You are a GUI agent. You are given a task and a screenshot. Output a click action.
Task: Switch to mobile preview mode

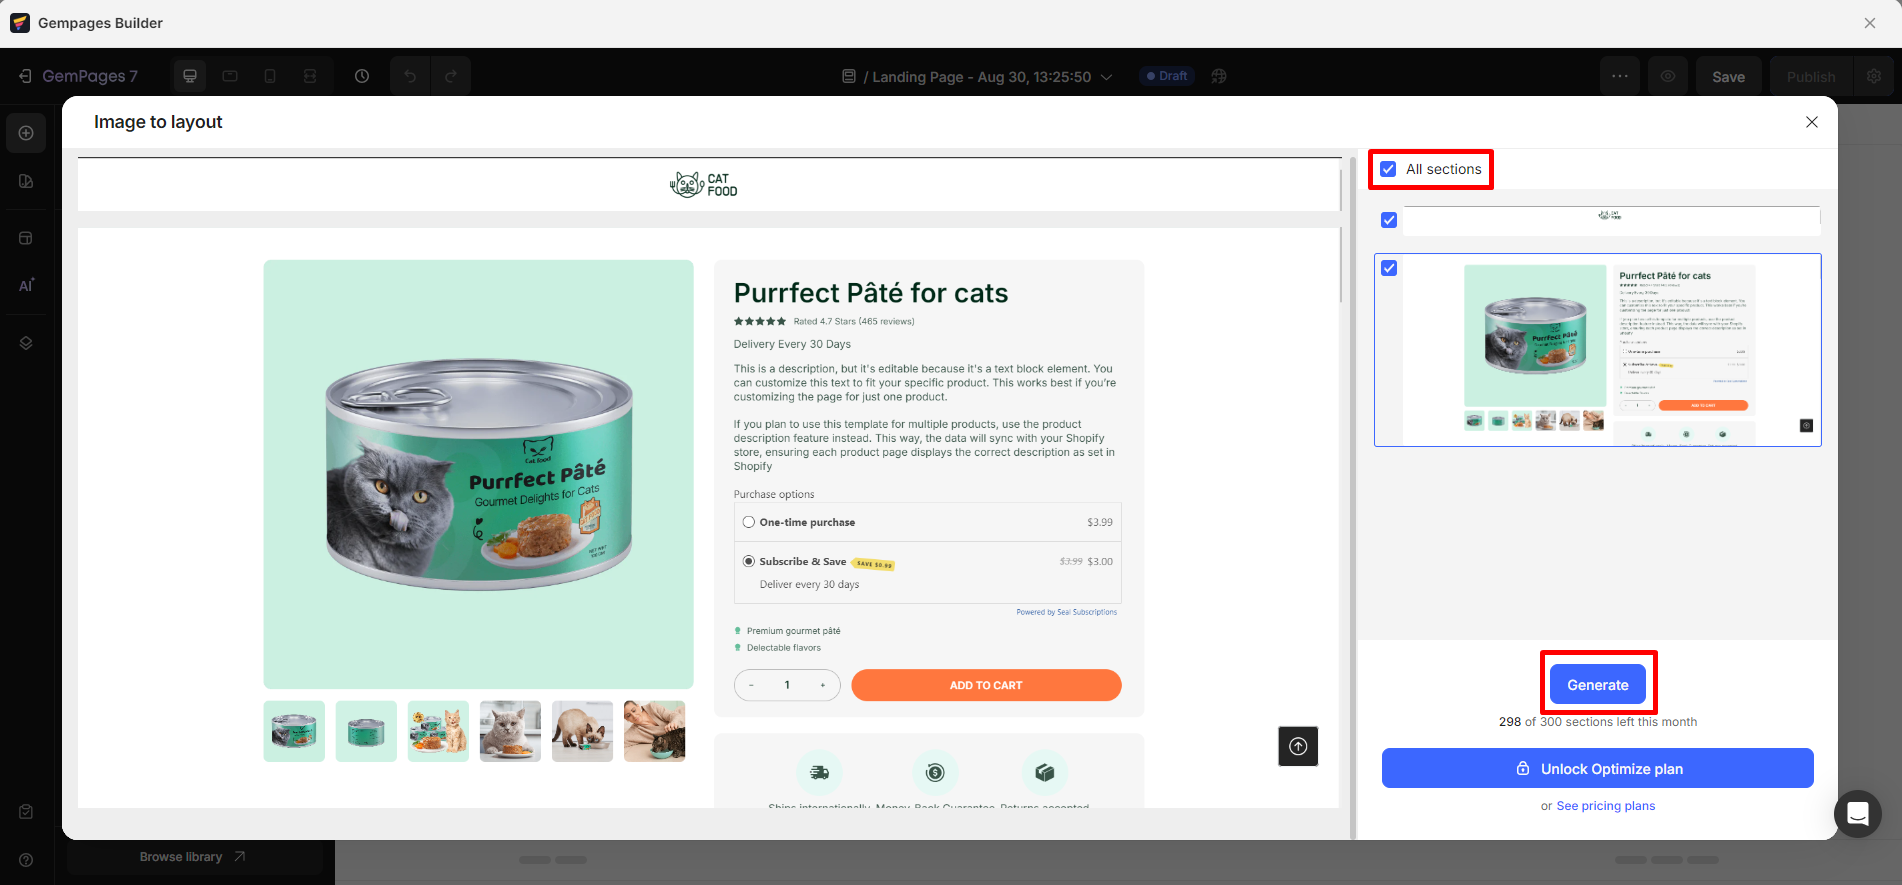point(270,75)
